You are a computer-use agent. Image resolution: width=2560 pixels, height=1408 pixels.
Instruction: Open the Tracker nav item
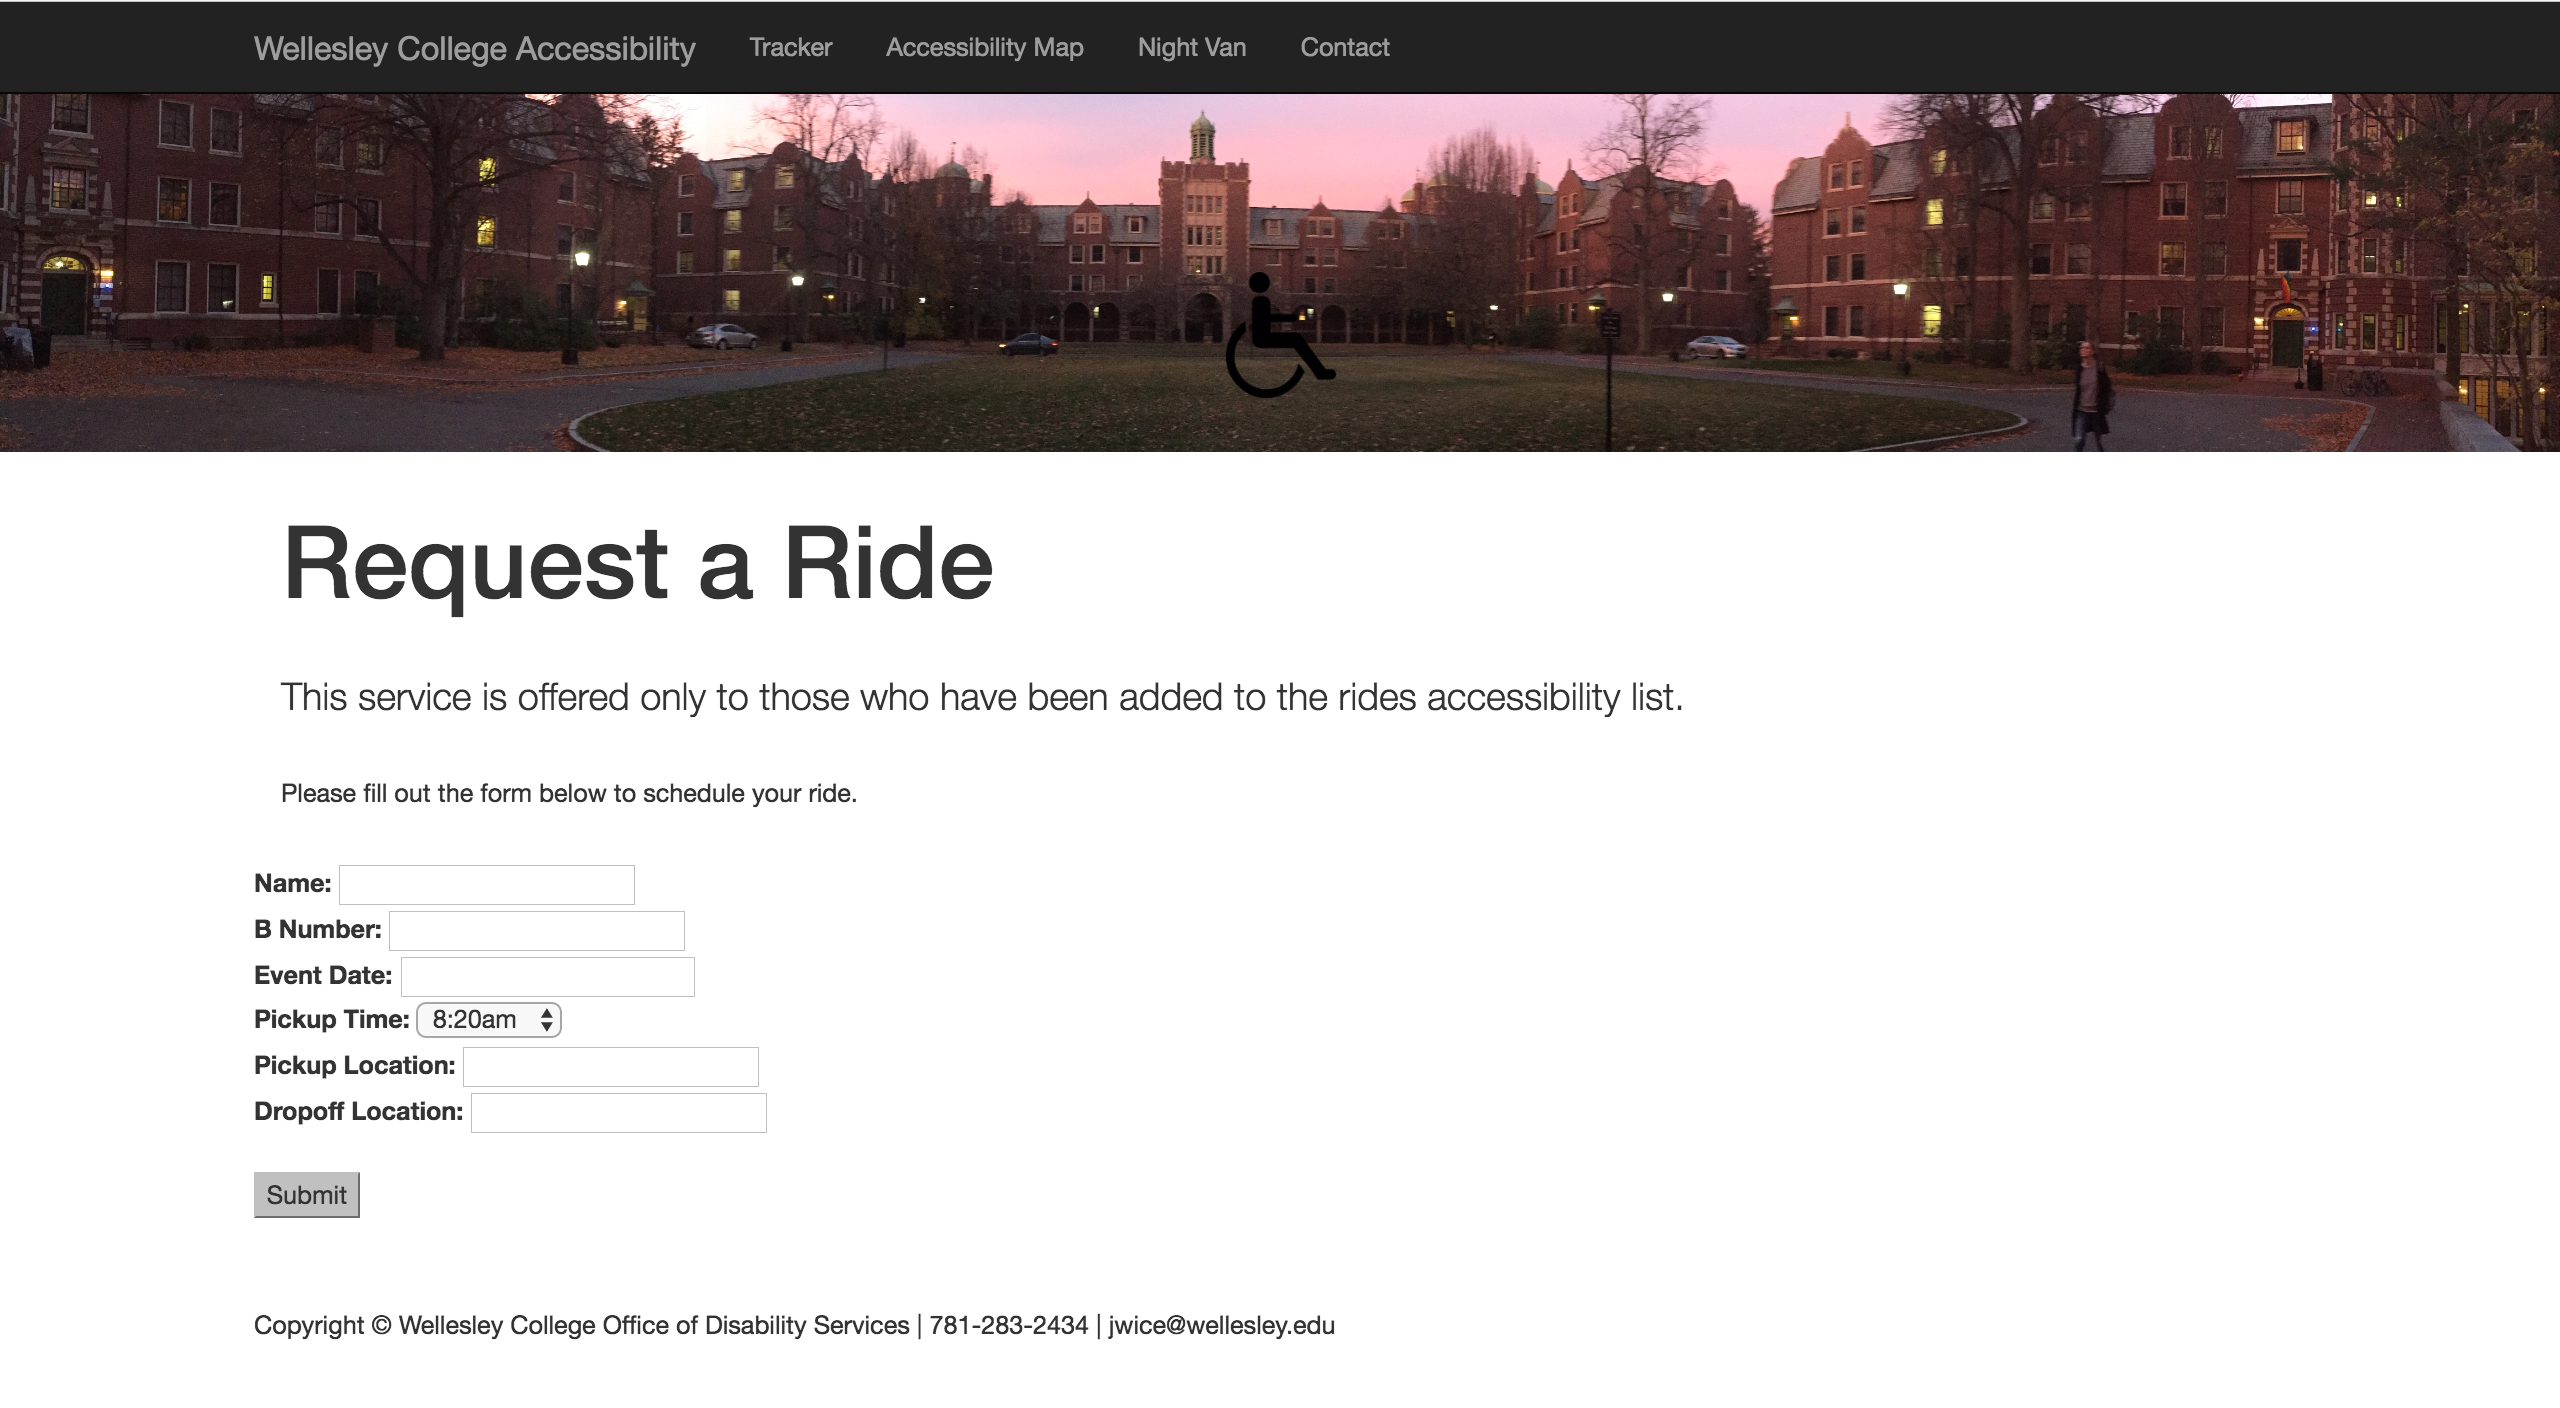[x=790, y=48]
